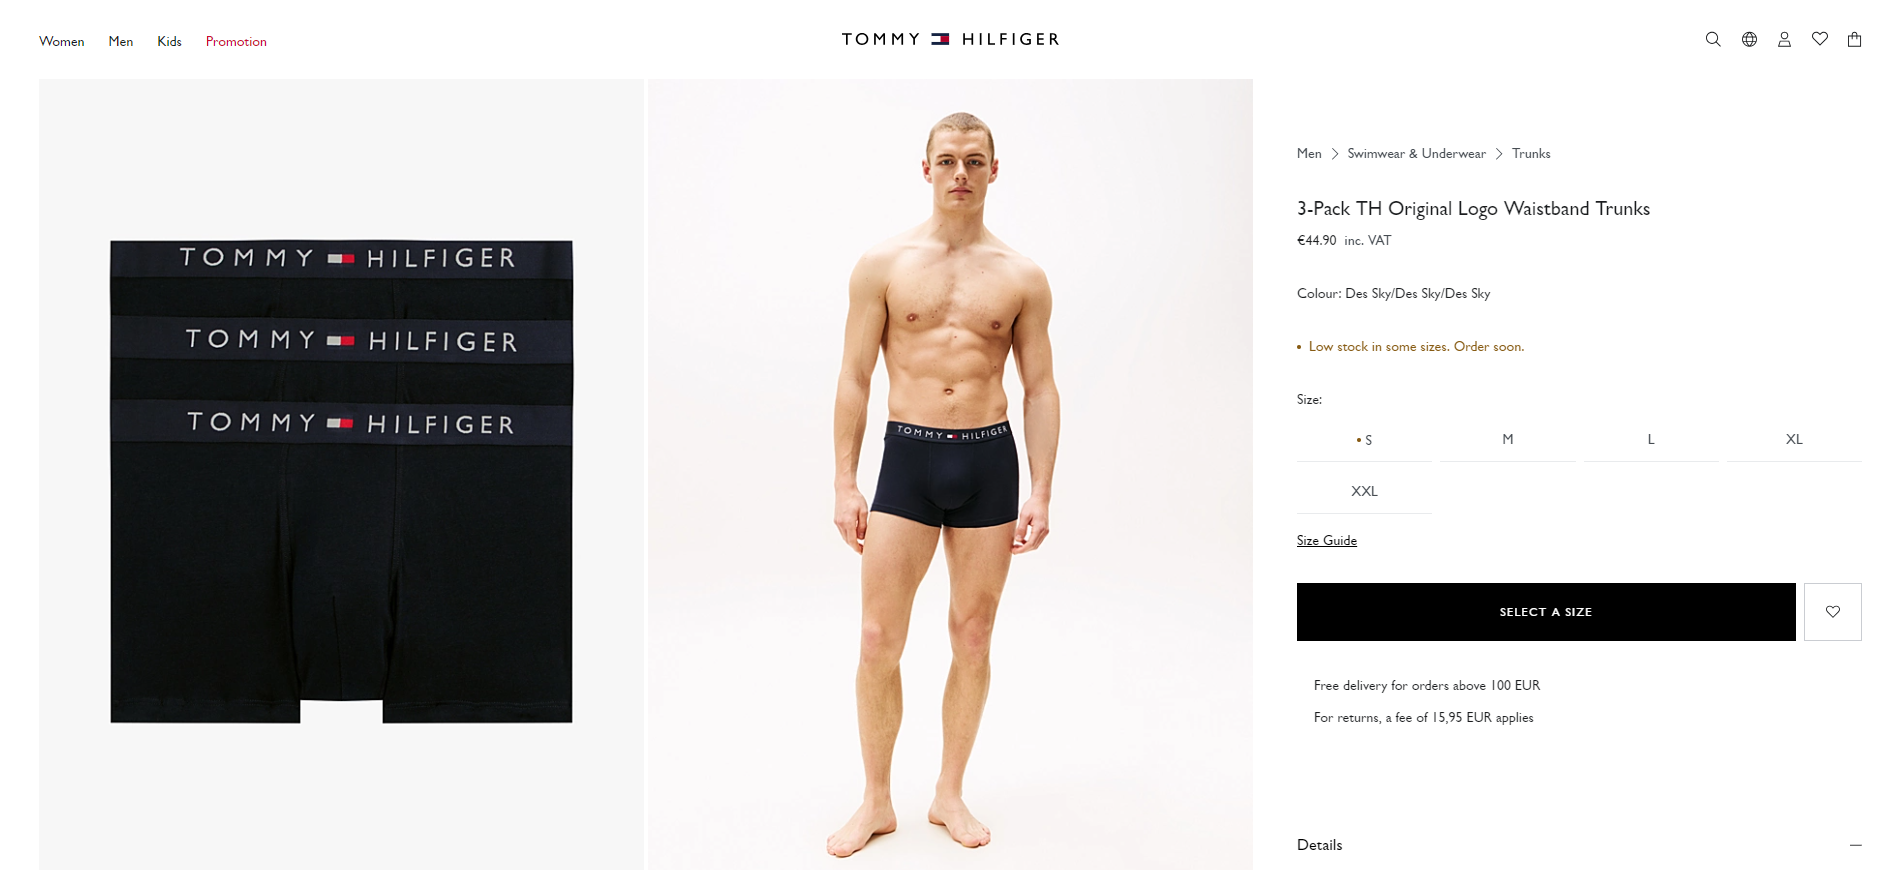The width and height of the screenshot is (1900, 870).
Task: Click the globe language selector icon
Action: (1749, 40)
